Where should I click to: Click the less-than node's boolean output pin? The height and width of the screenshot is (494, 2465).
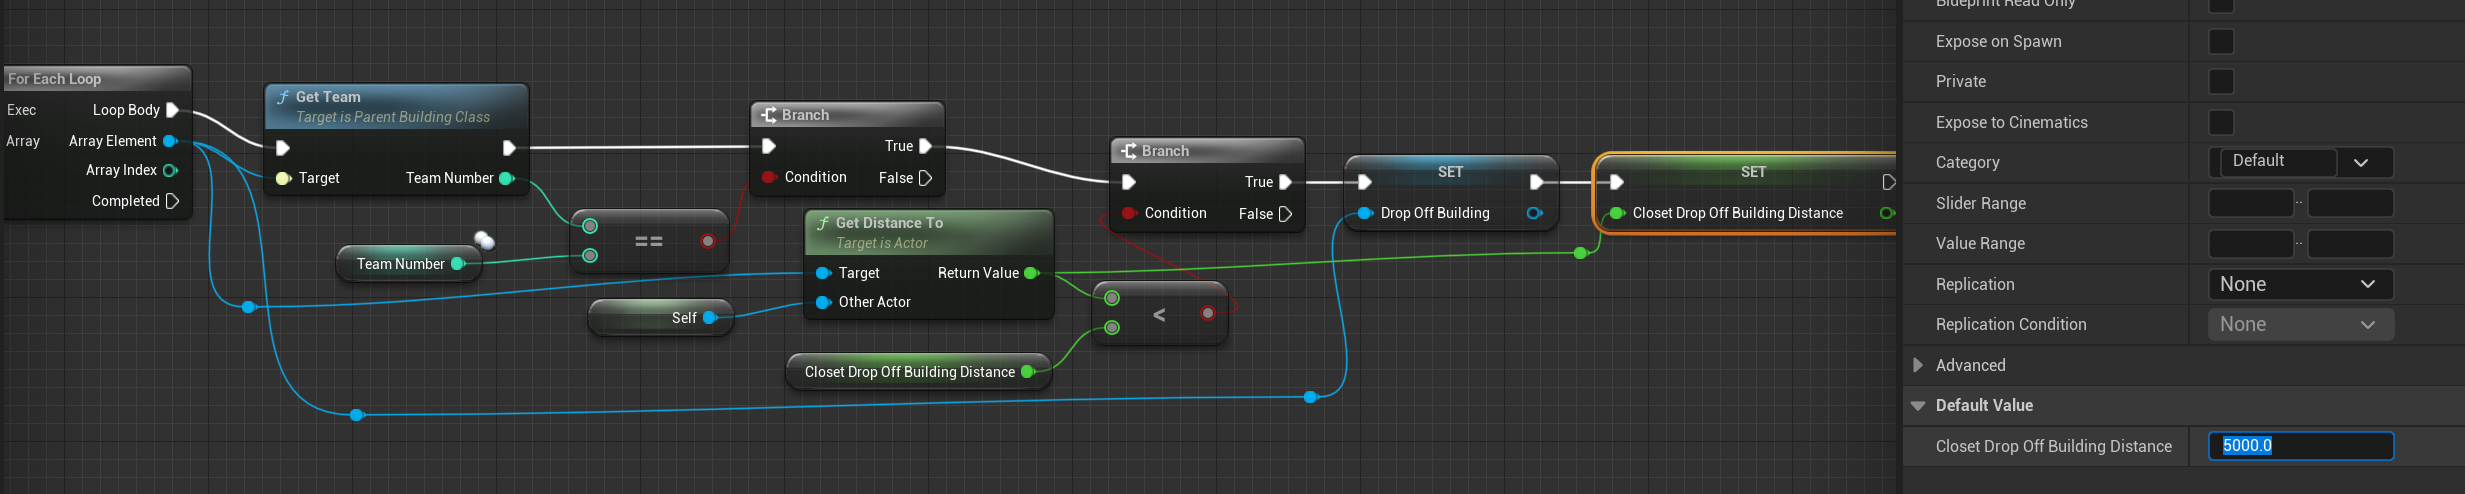(x=1208, y=313)
